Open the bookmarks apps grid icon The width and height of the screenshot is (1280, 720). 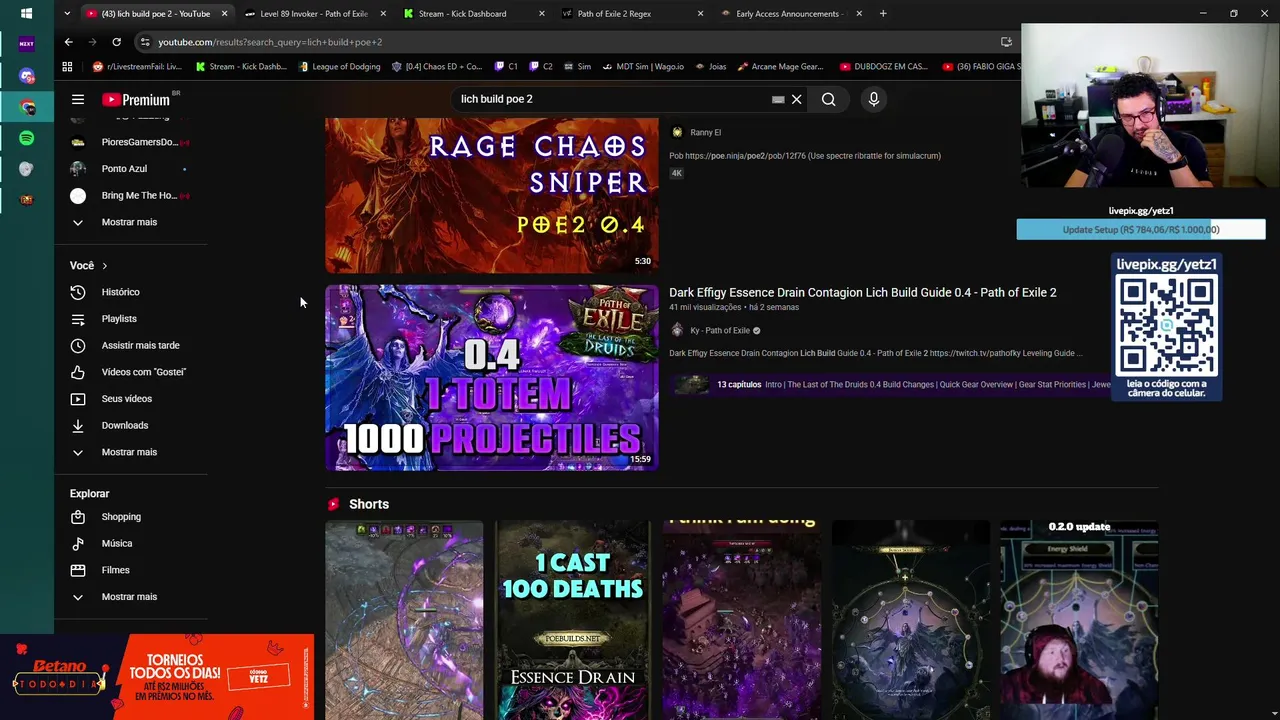pyautogui.click(x=67, y=67)
